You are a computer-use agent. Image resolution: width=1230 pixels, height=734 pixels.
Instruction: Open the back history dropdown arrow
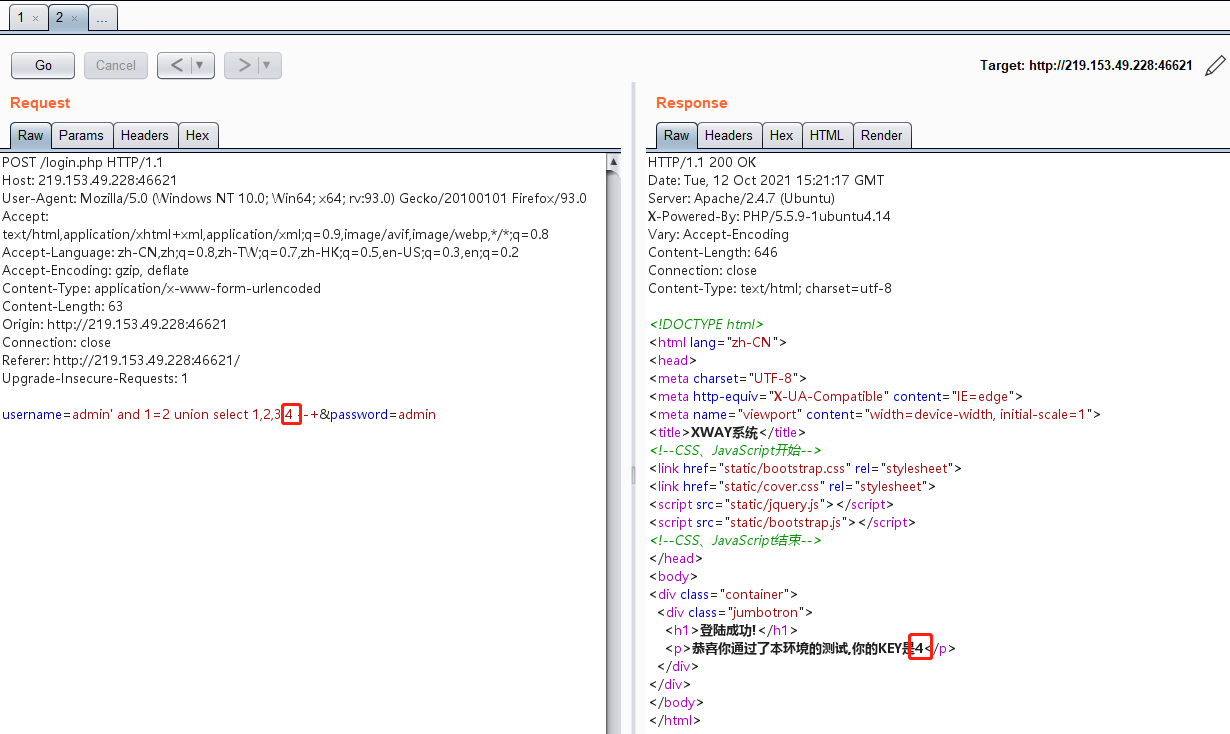[x=202, y=65]
